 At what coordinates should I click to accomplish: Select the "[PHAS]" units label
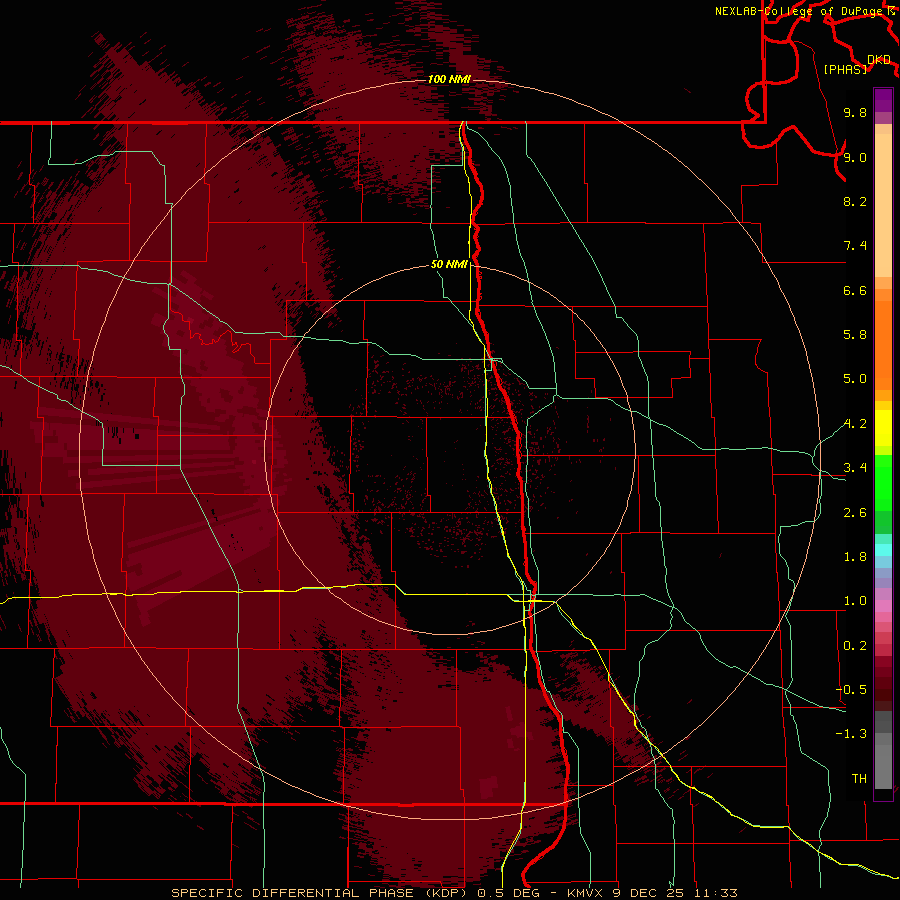point(845,69)
